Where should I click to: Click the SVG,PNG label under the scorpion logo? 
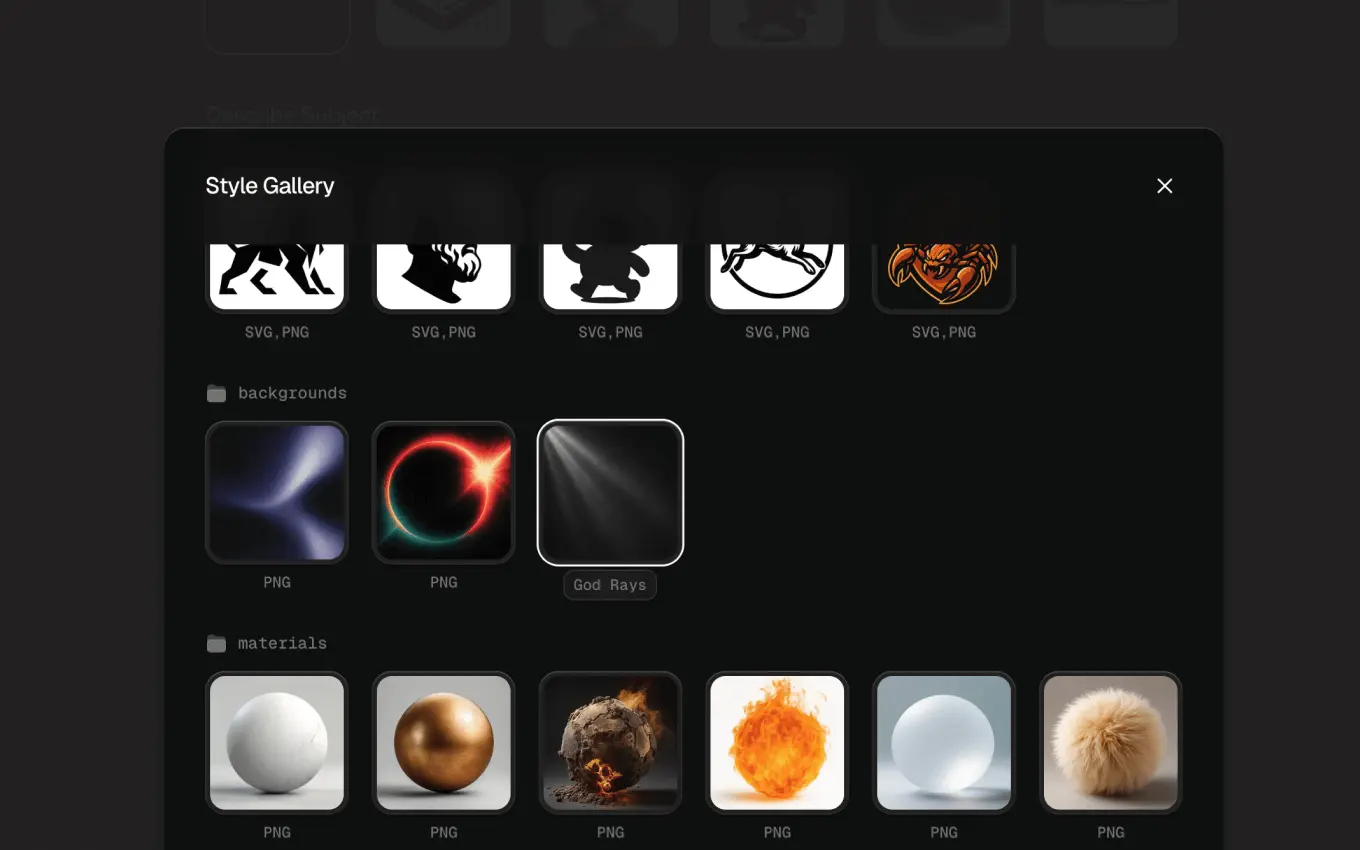pyautogui.click(x=944, y=332)
